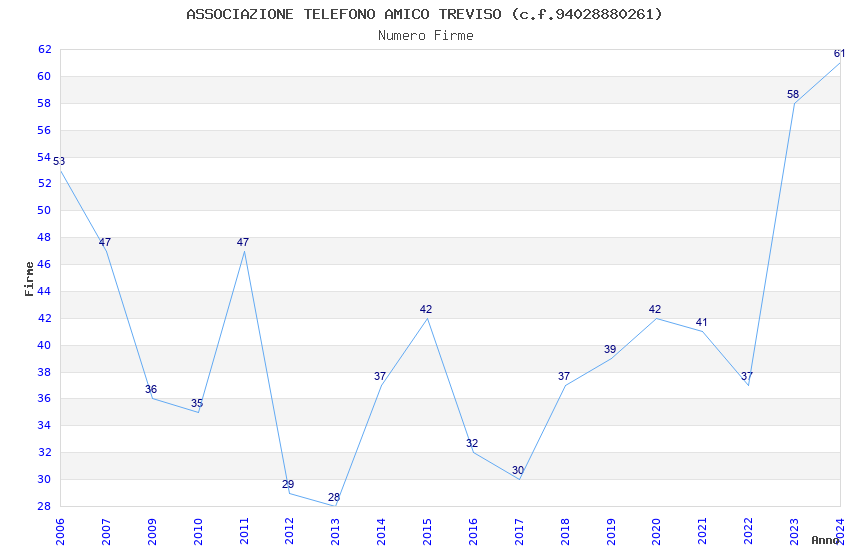Click the 30 tick label on Firme axis

[44, 479]
